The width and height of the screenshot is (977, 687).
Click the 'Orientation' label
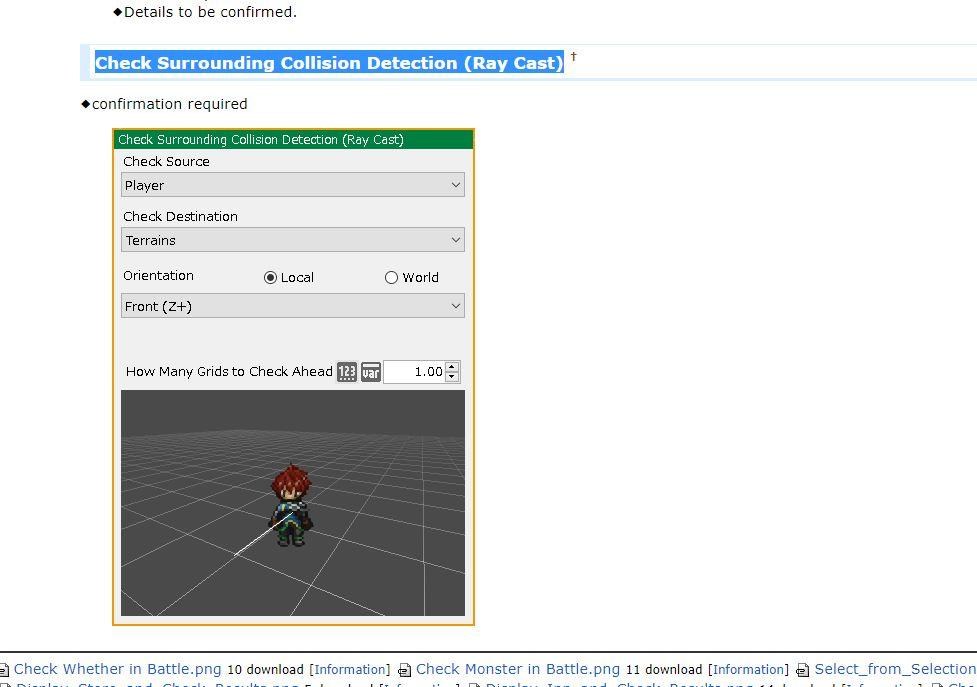[158, 275]
